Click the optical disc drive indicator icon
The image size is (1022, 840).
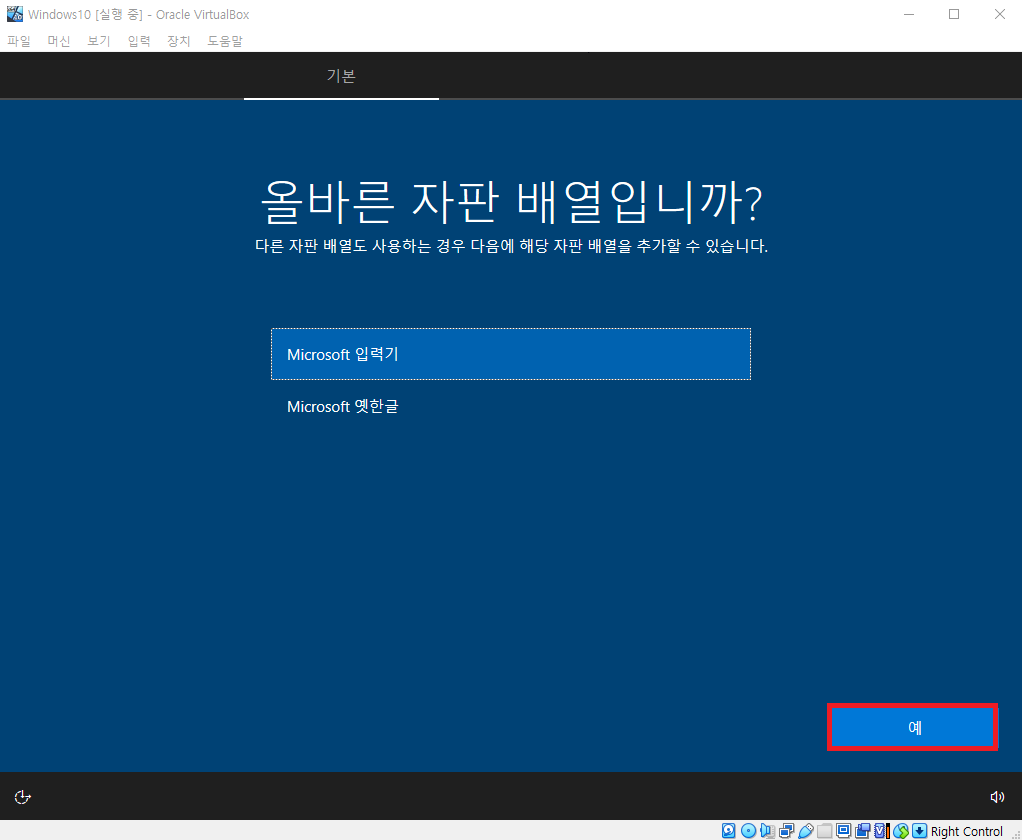click(x=748, y=830)
